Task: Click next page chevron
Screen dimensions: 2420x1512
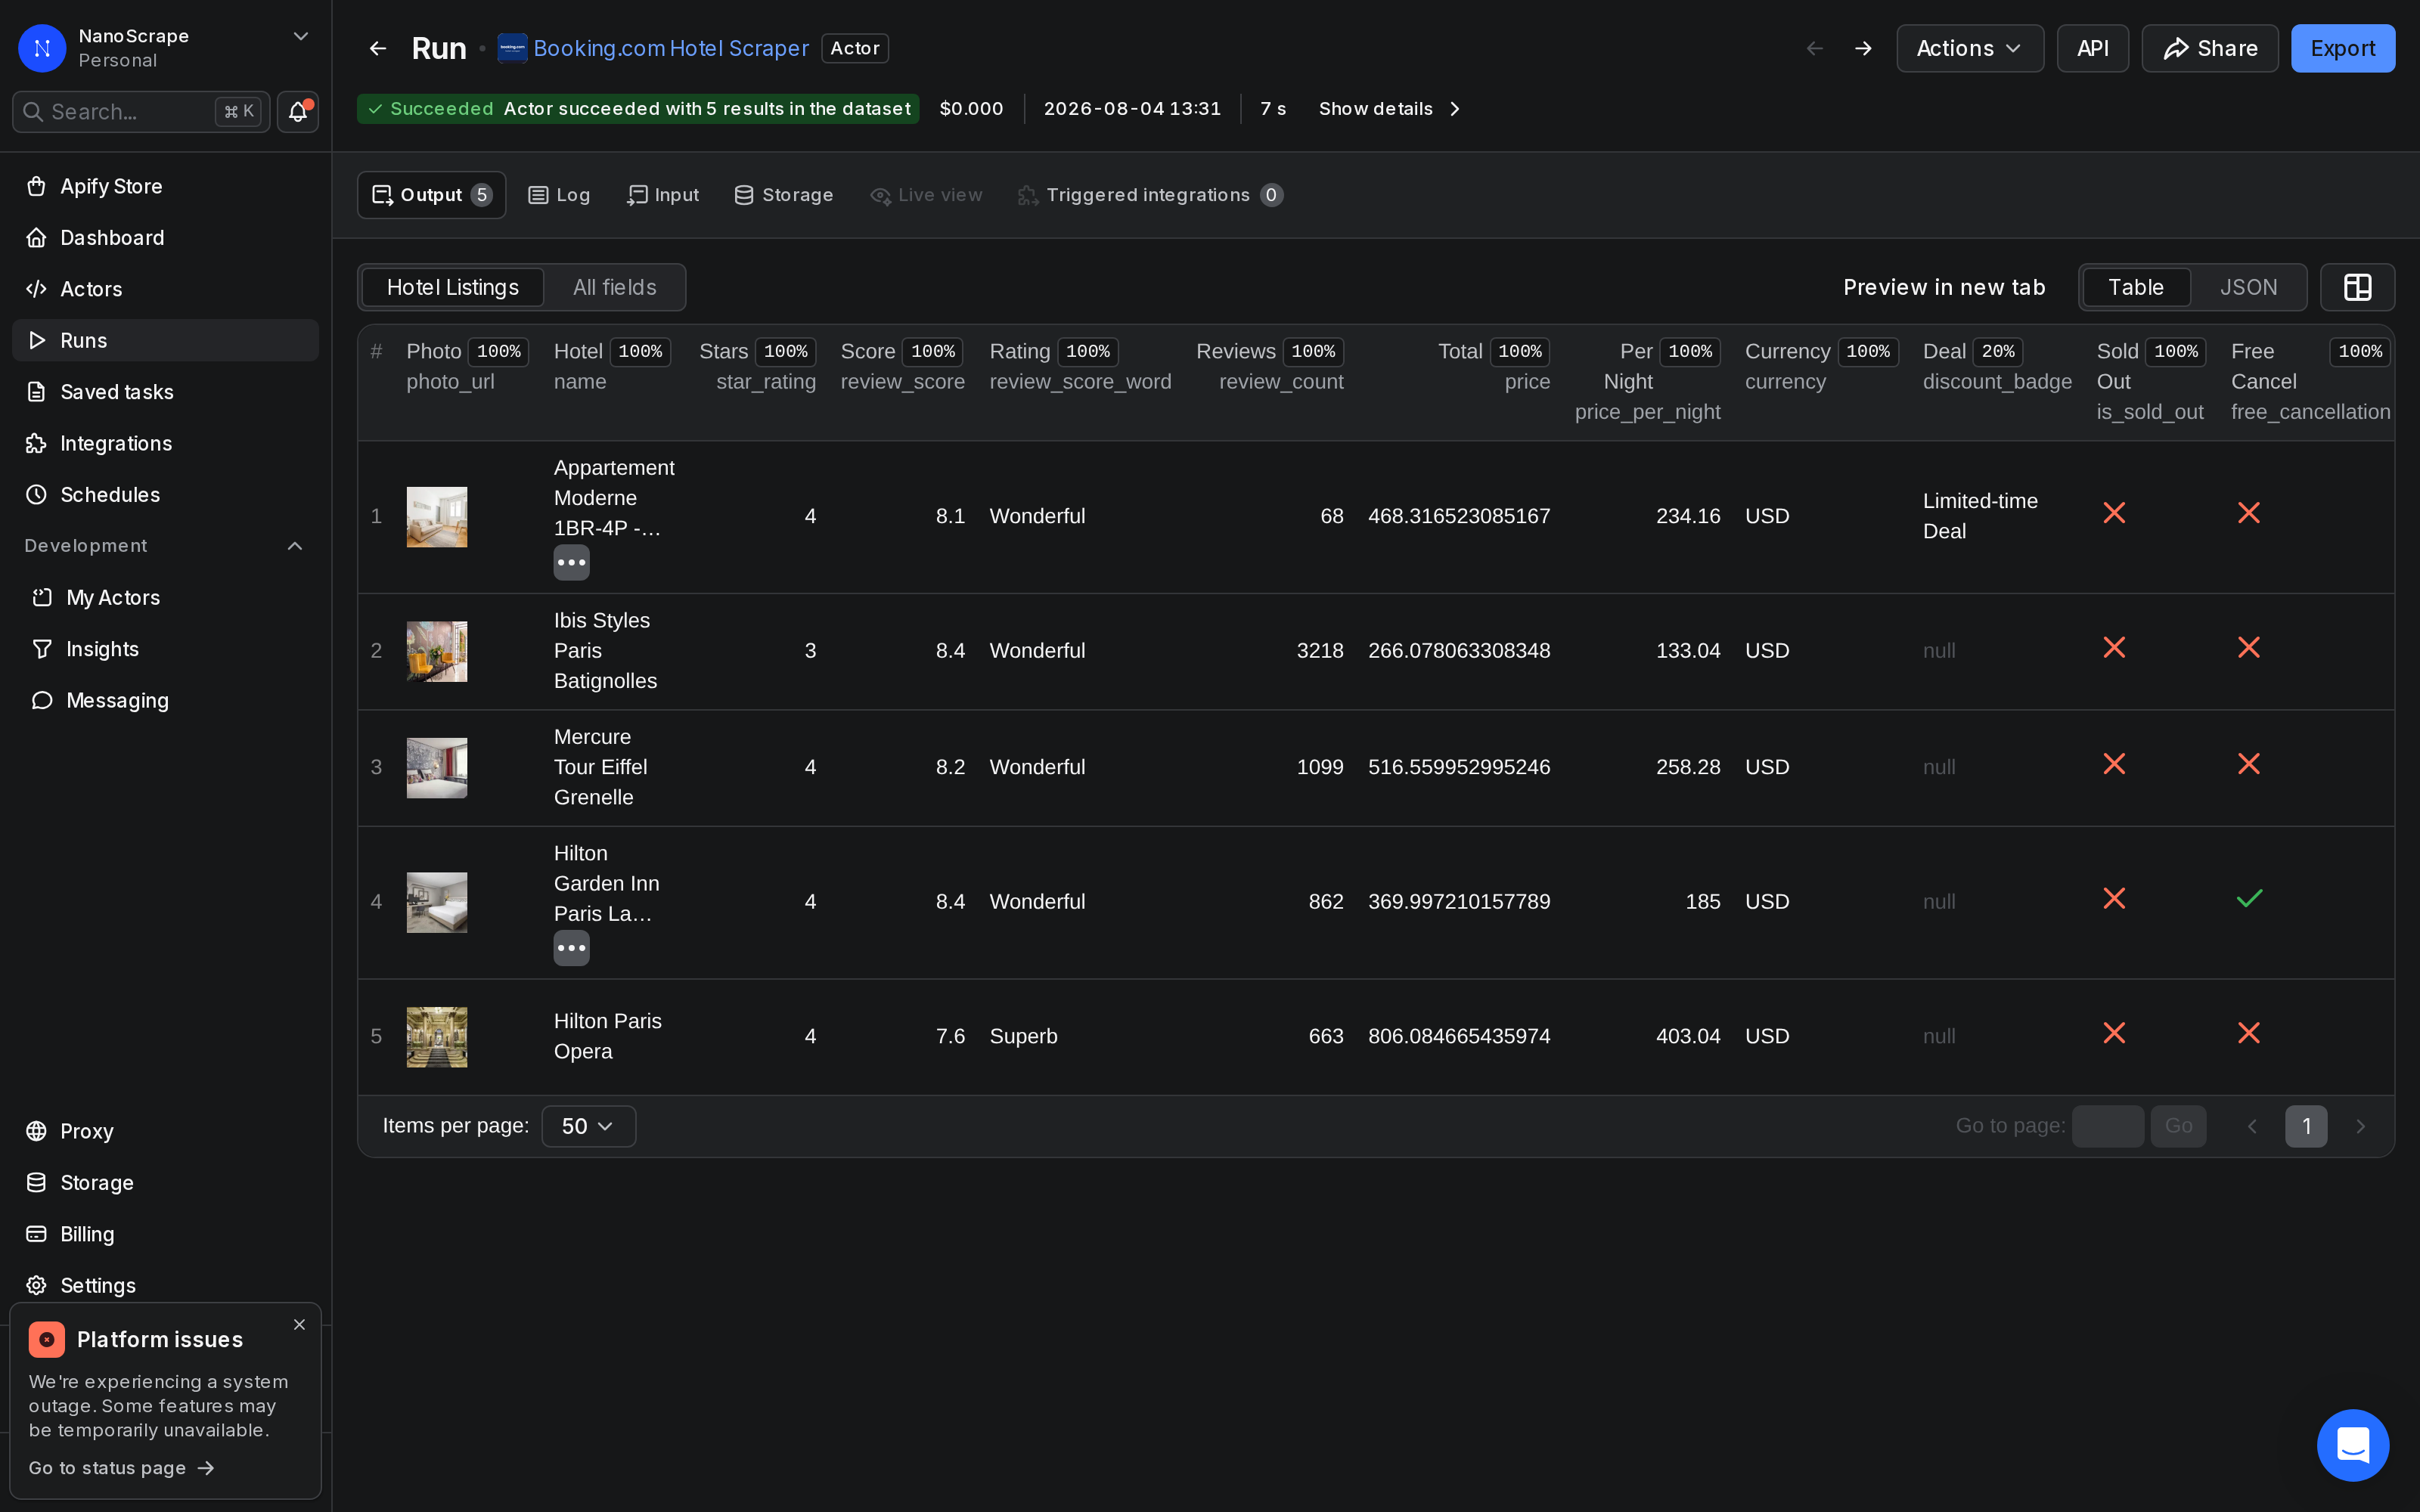Action: coord(2360,1126)
